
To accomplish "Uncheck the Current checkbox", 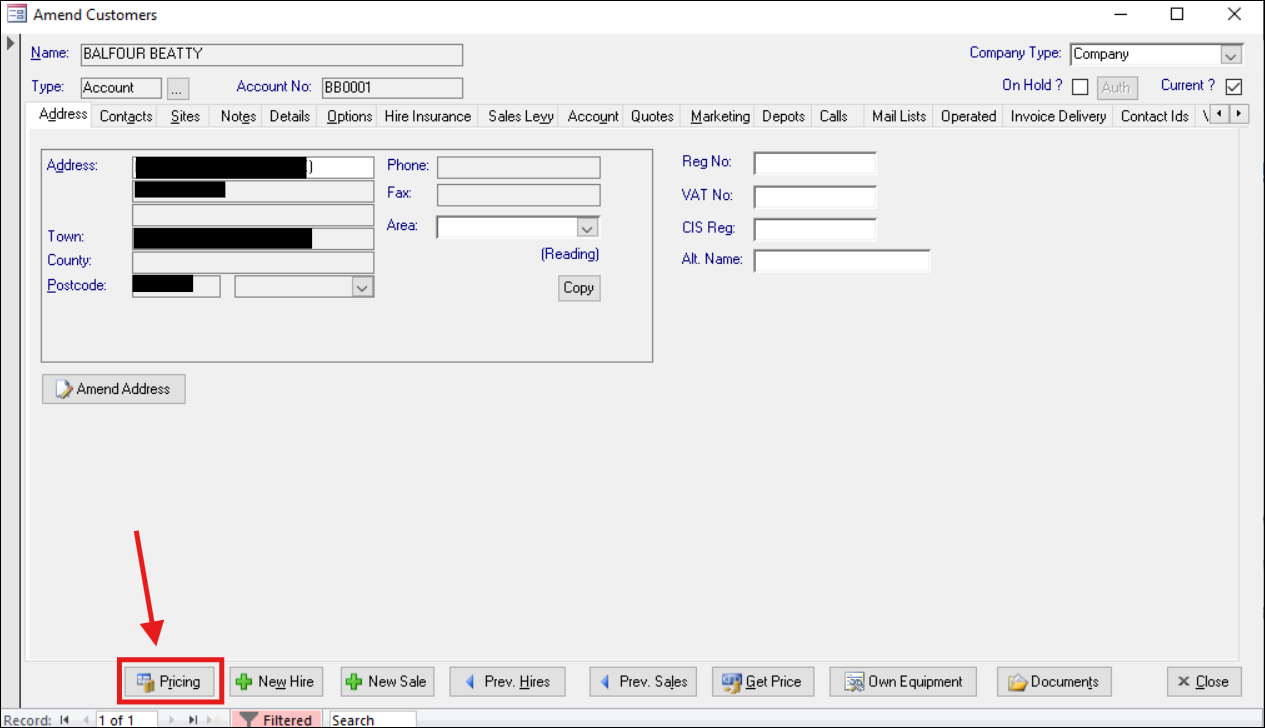I will [1234, 86].
